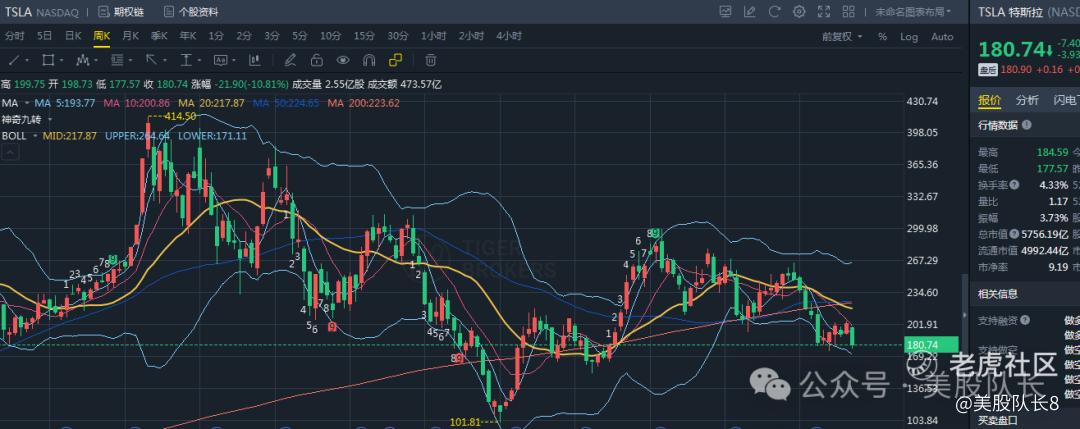Select the 30分 interval
This screenshot has height=429, width=1080.
tap(398, 36)
